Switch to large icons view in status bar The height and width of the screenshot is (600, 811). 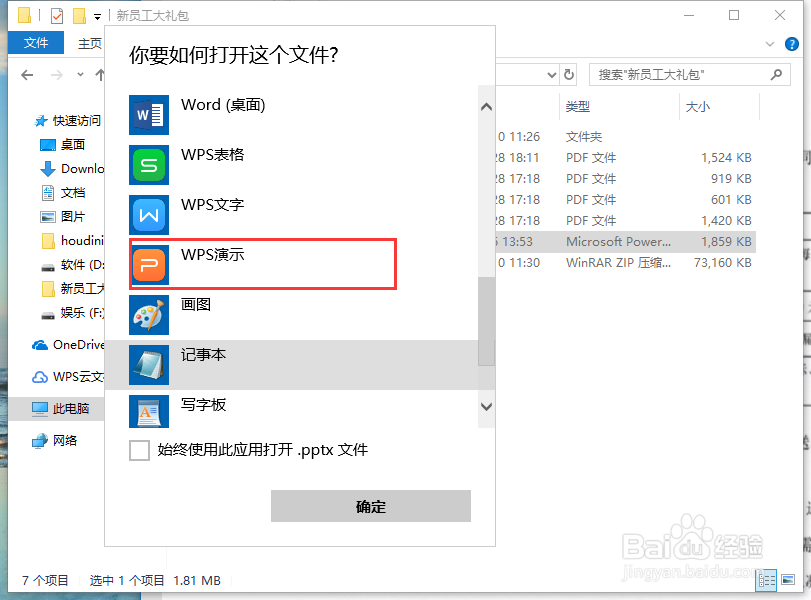click(x=788, y=580)
